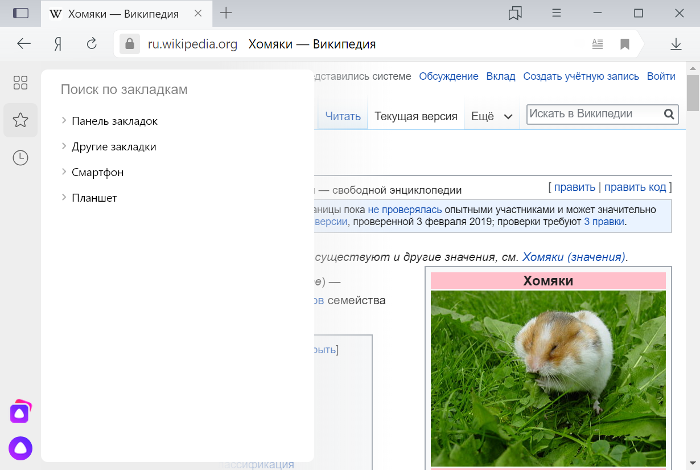This screenshot has width=700, height=470.
Task: Open the Обсуждение link
Action: (448, 76)
